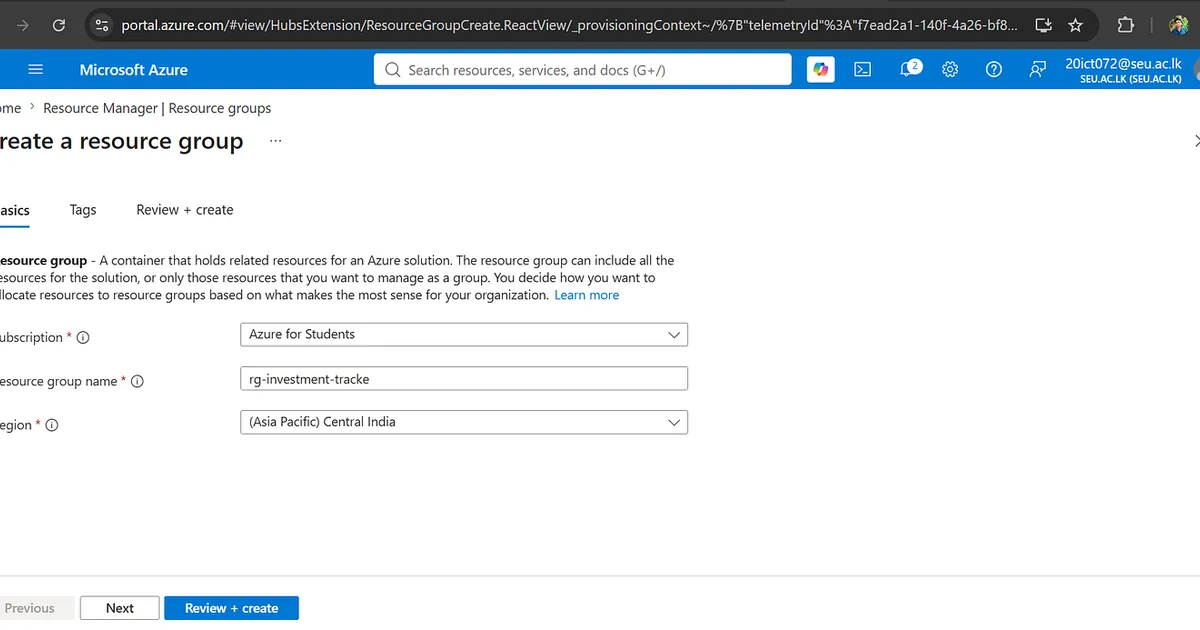Reload the page in the browser
1200x630 pixels.
[x=59, y=25]
